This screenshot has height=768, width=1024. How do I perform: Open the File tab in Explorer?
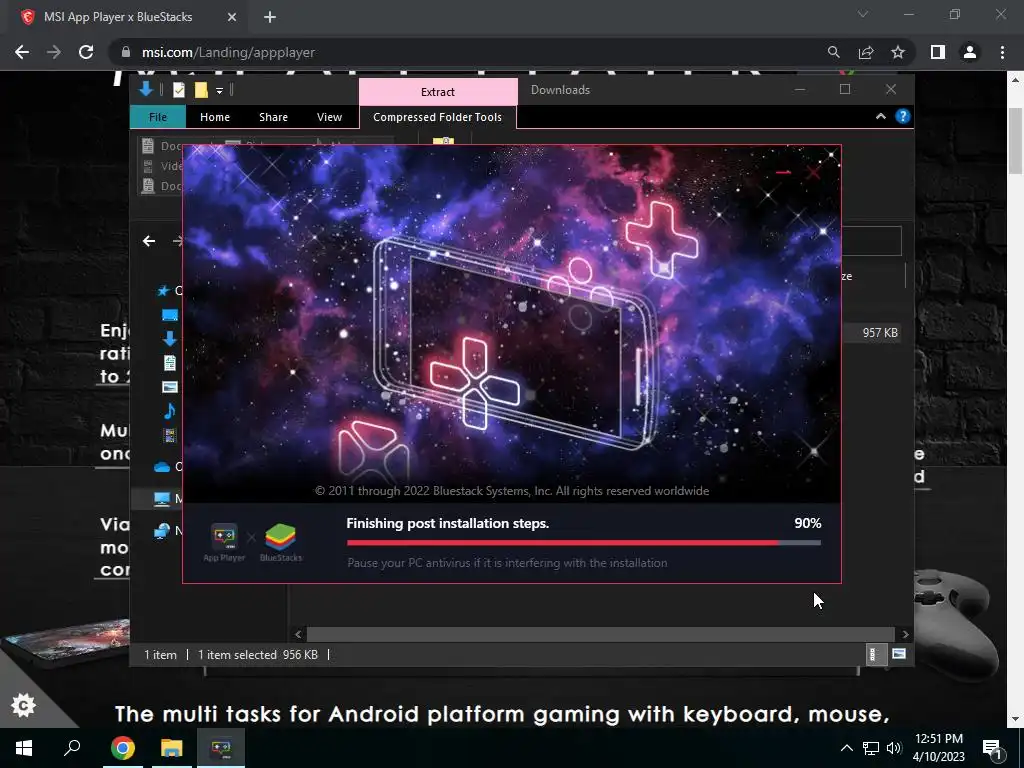[157, 117]
